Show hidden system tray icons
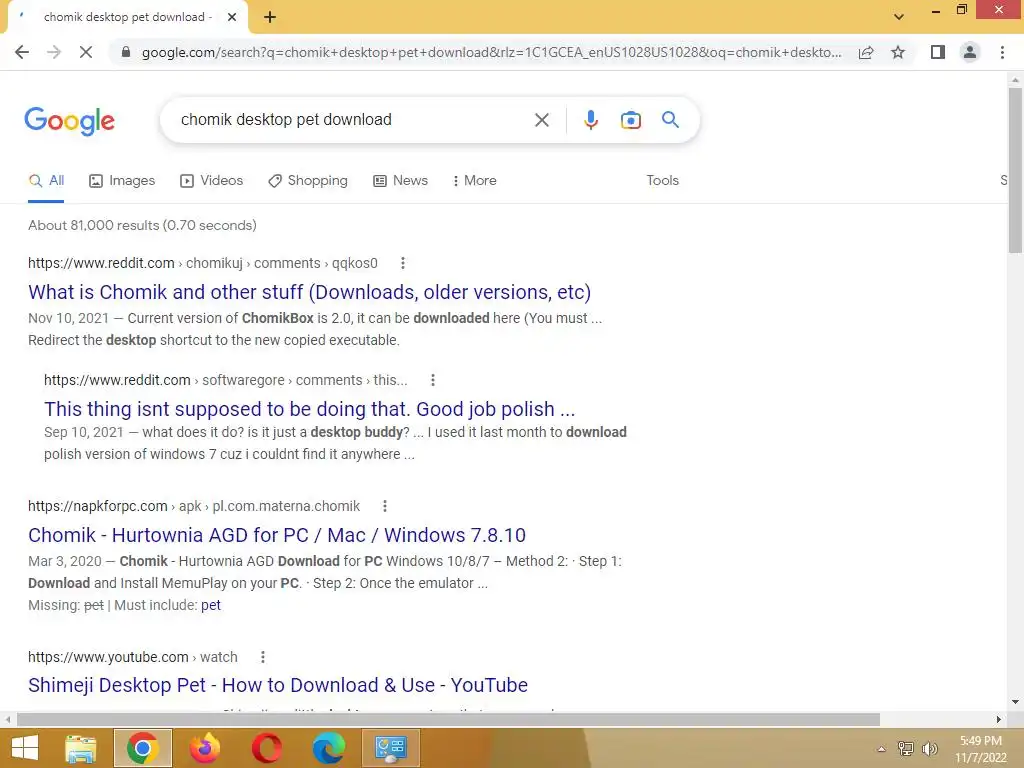Viewport: 1024px width, 768px height. (x=881, y=749)
